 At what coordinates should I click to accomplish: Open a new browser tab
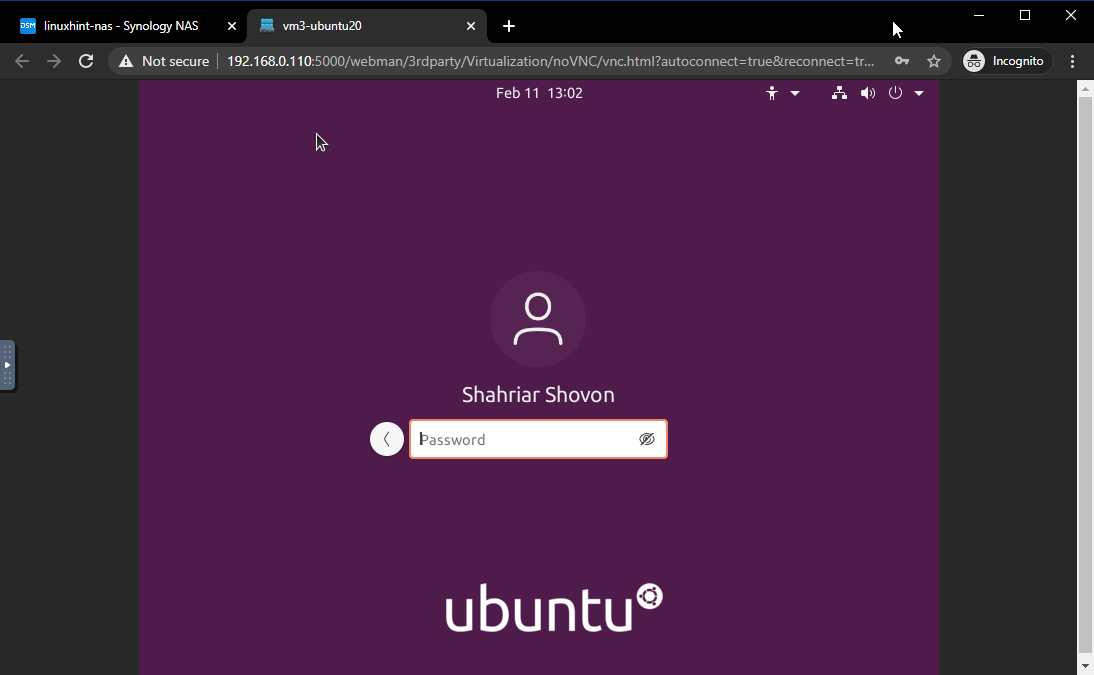tap(509, 26)
